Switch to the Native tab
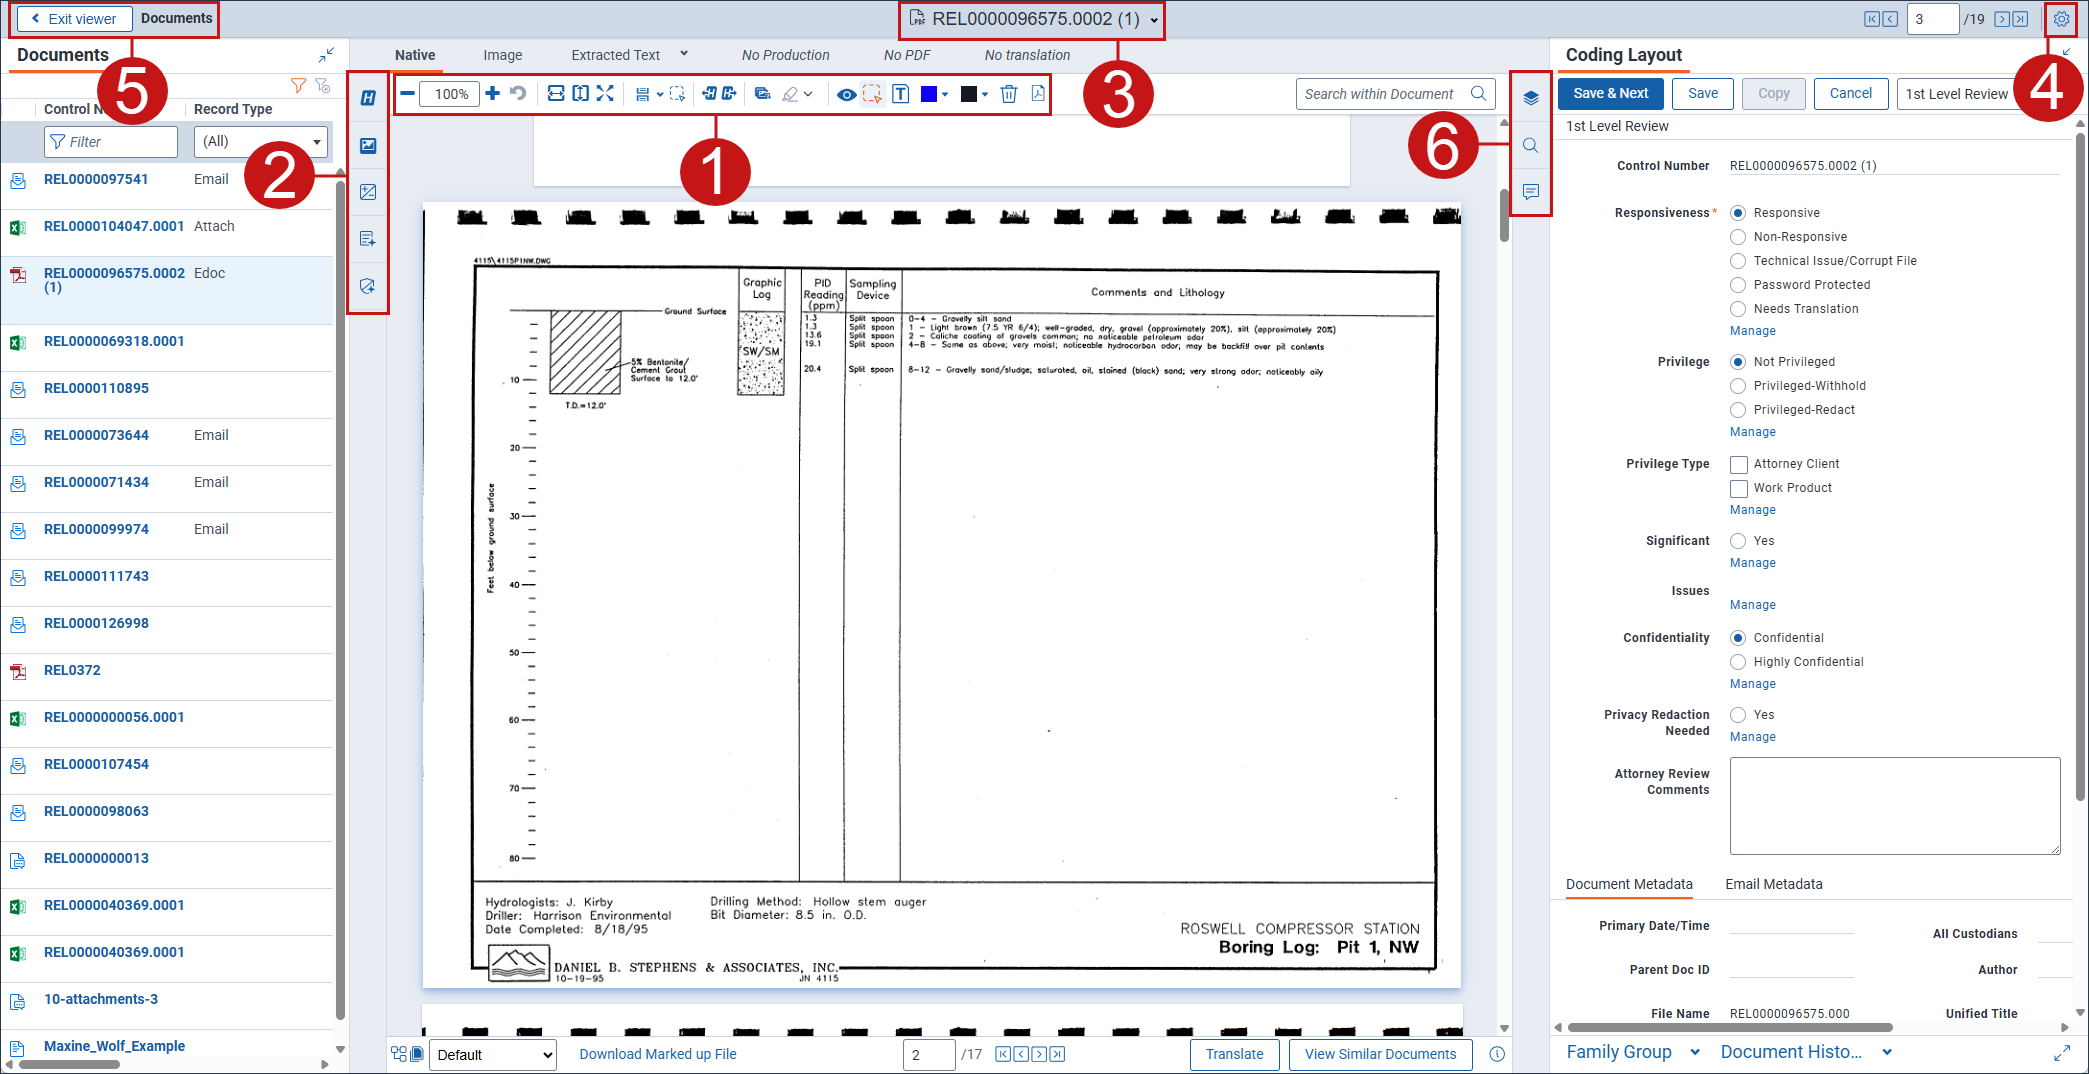 tap(415, 55)
